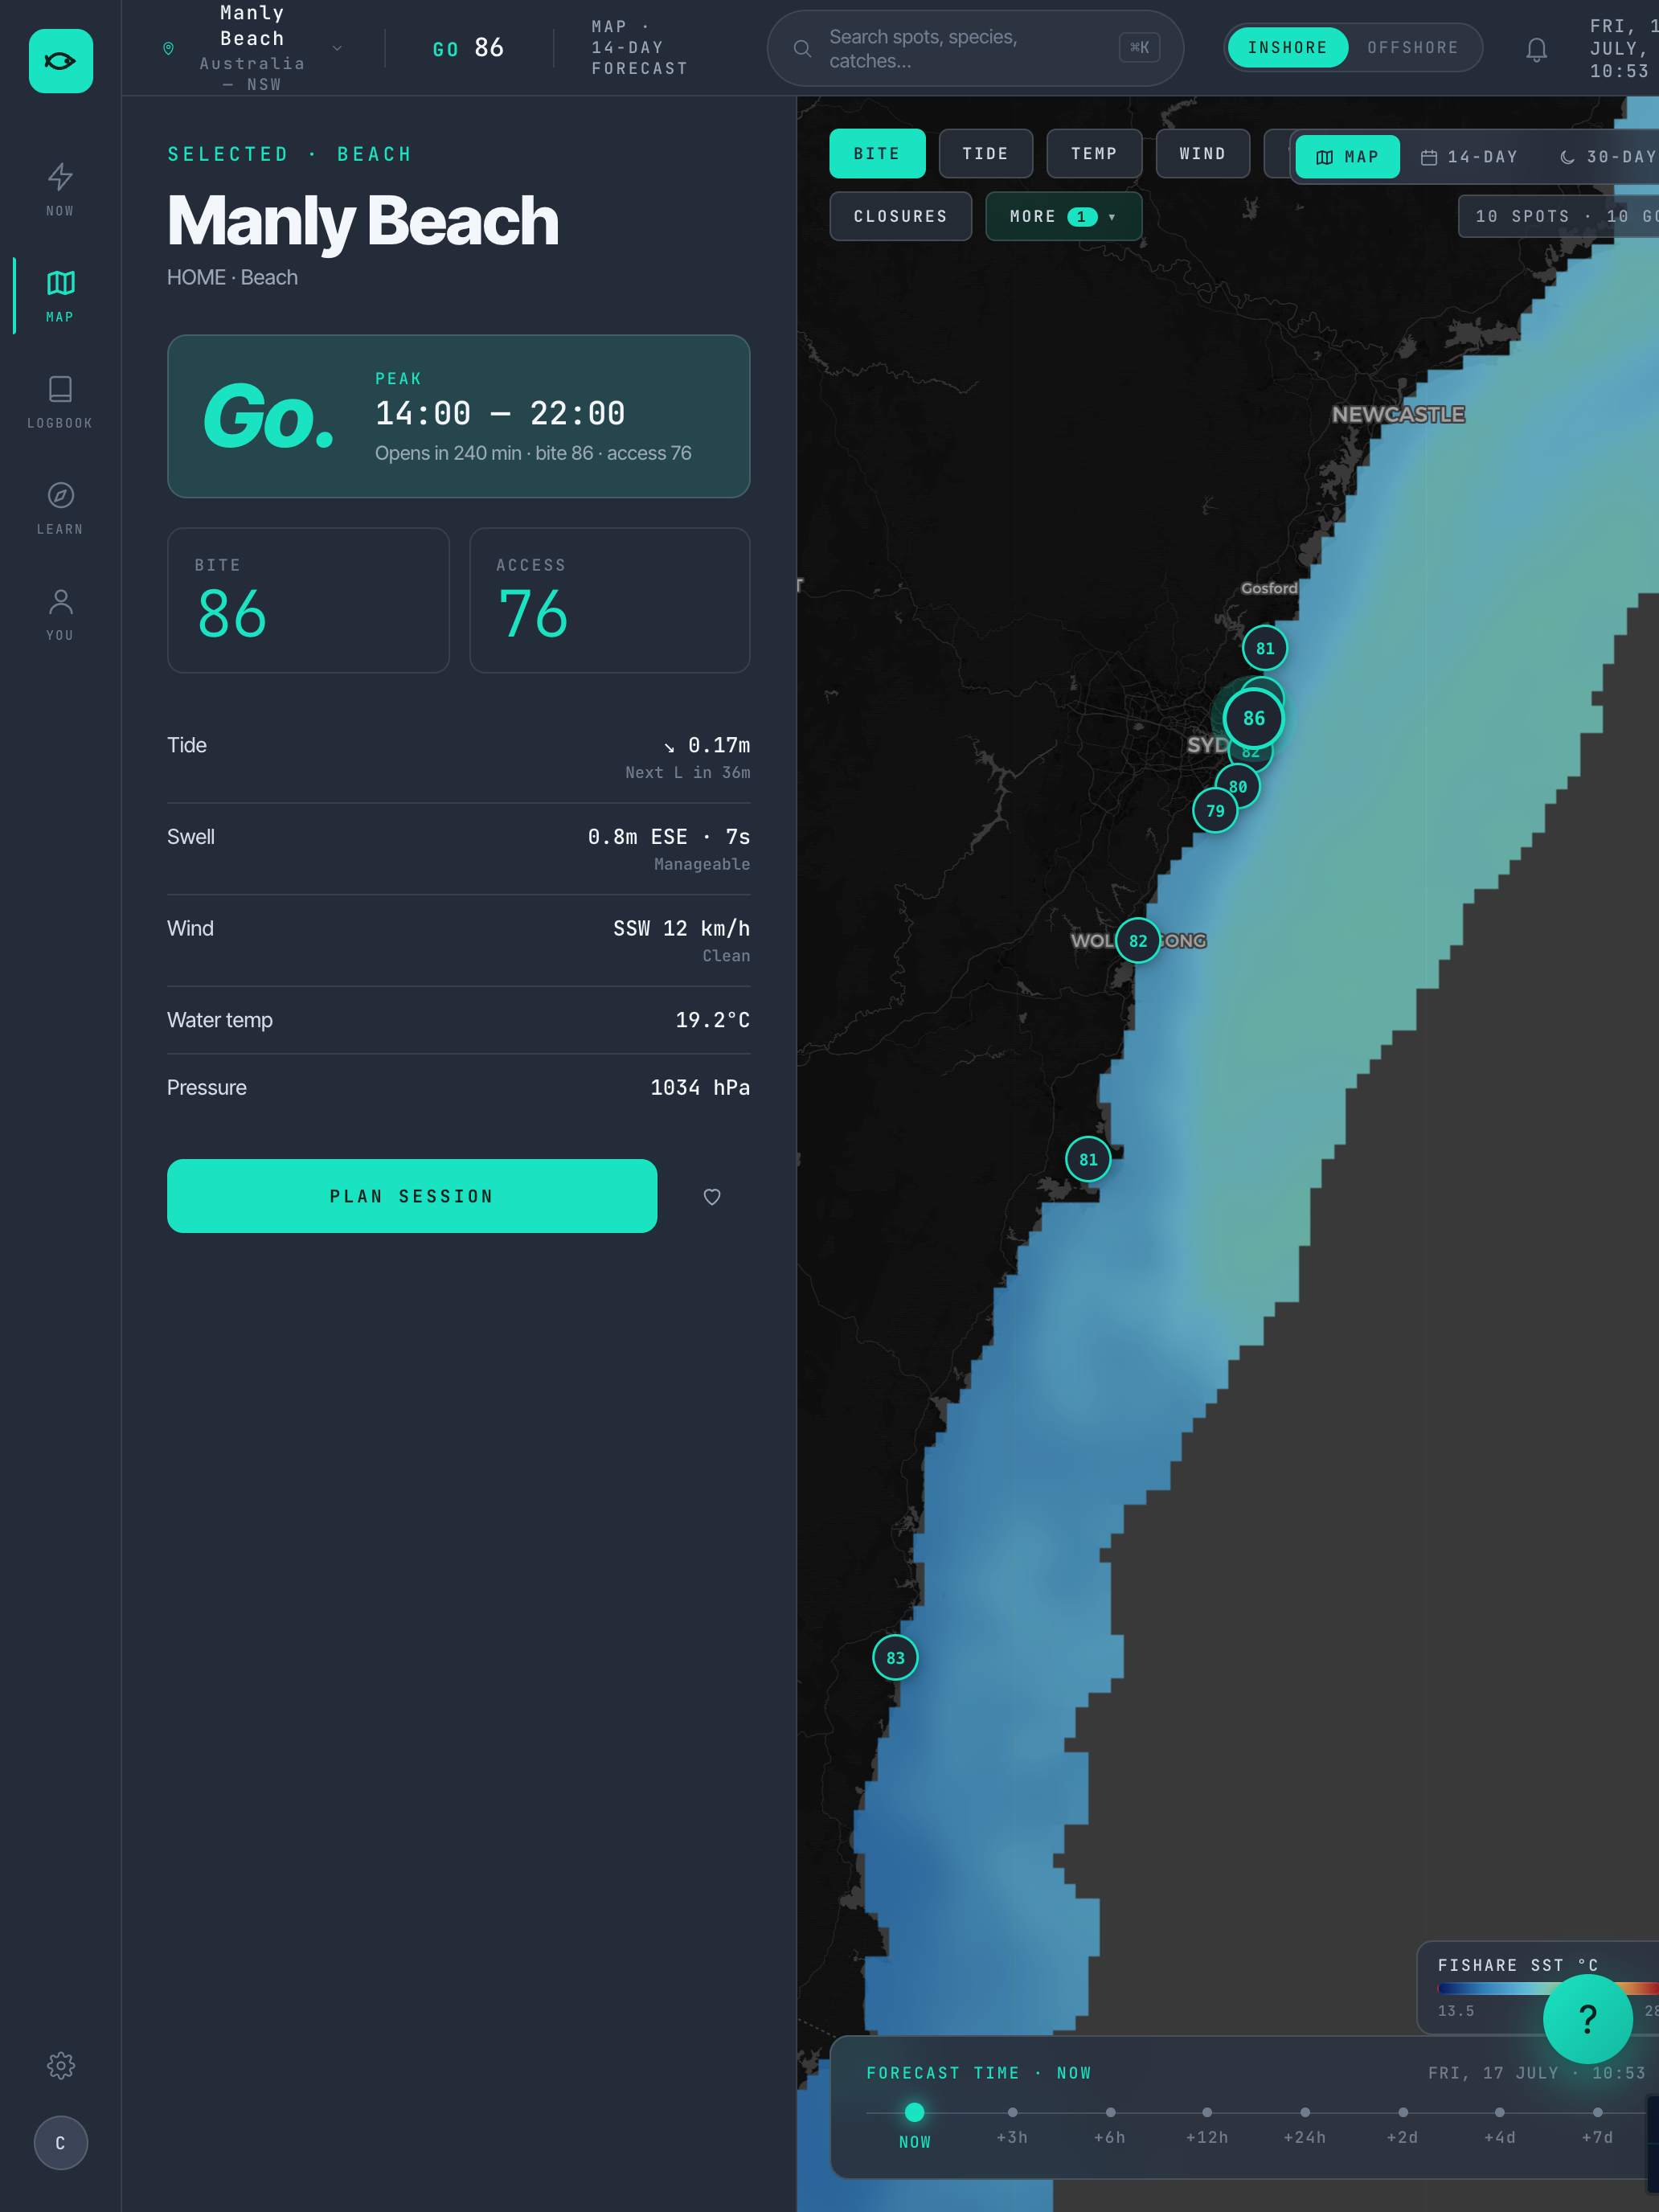Click the Fishare SST color legend
Screen dimensions: 1659x2212
tap(1537, 1987)
